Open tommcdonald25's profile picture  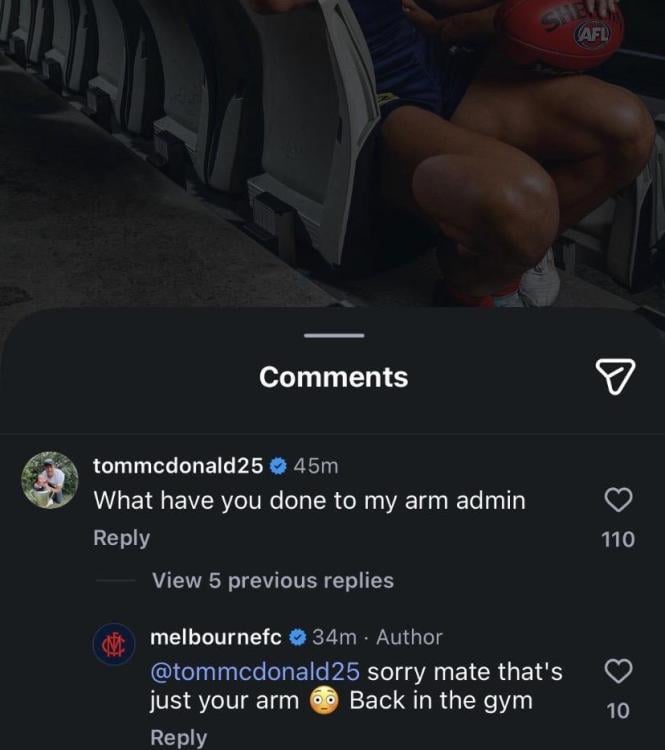click(50, 481)
